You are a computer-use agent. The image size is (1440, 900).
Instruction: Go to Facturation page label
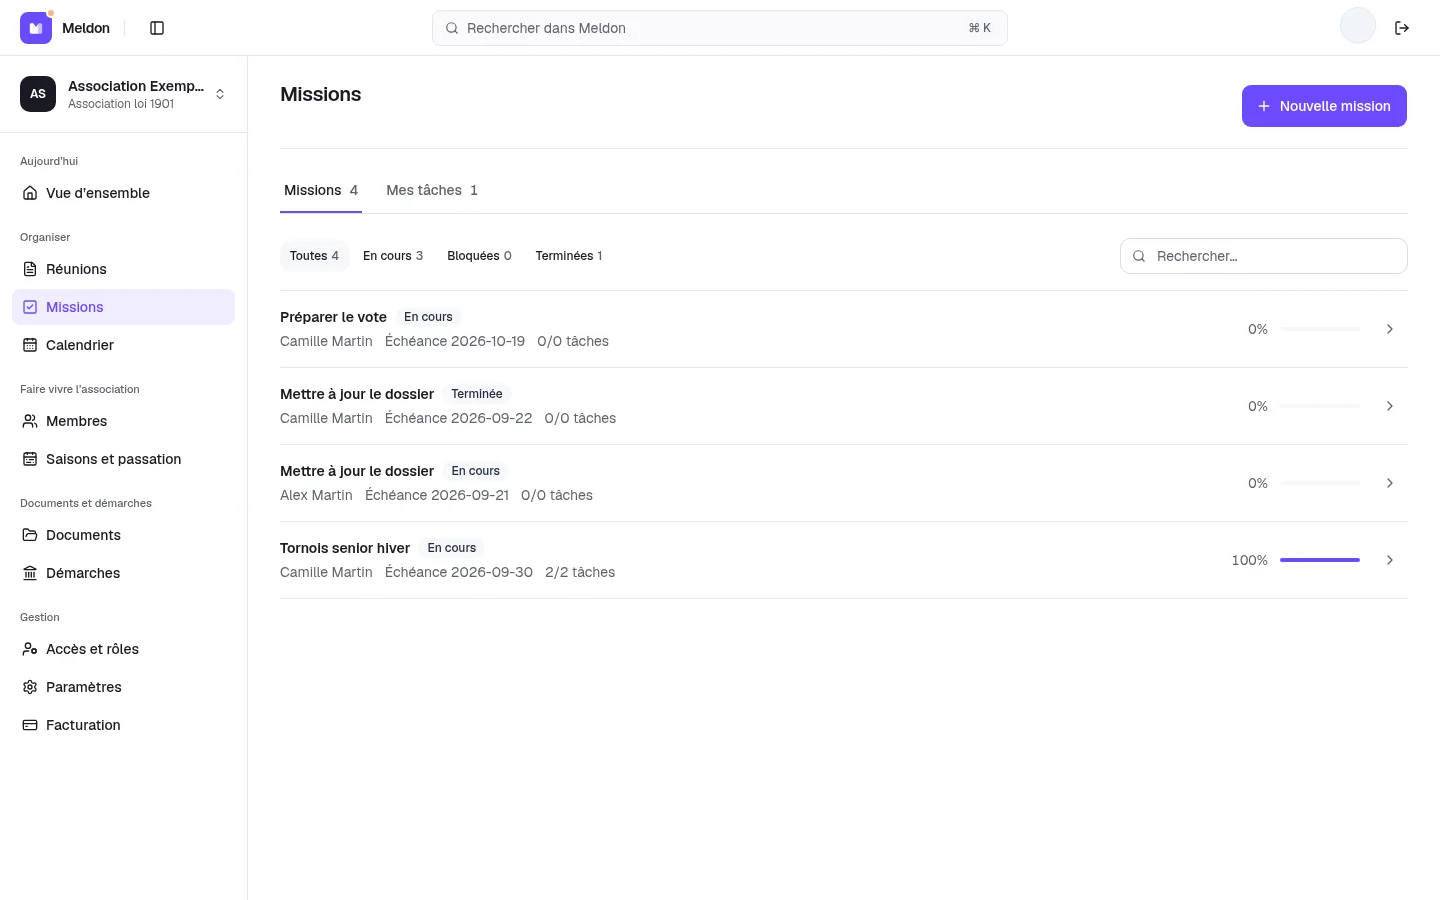[x=83, y=725]
